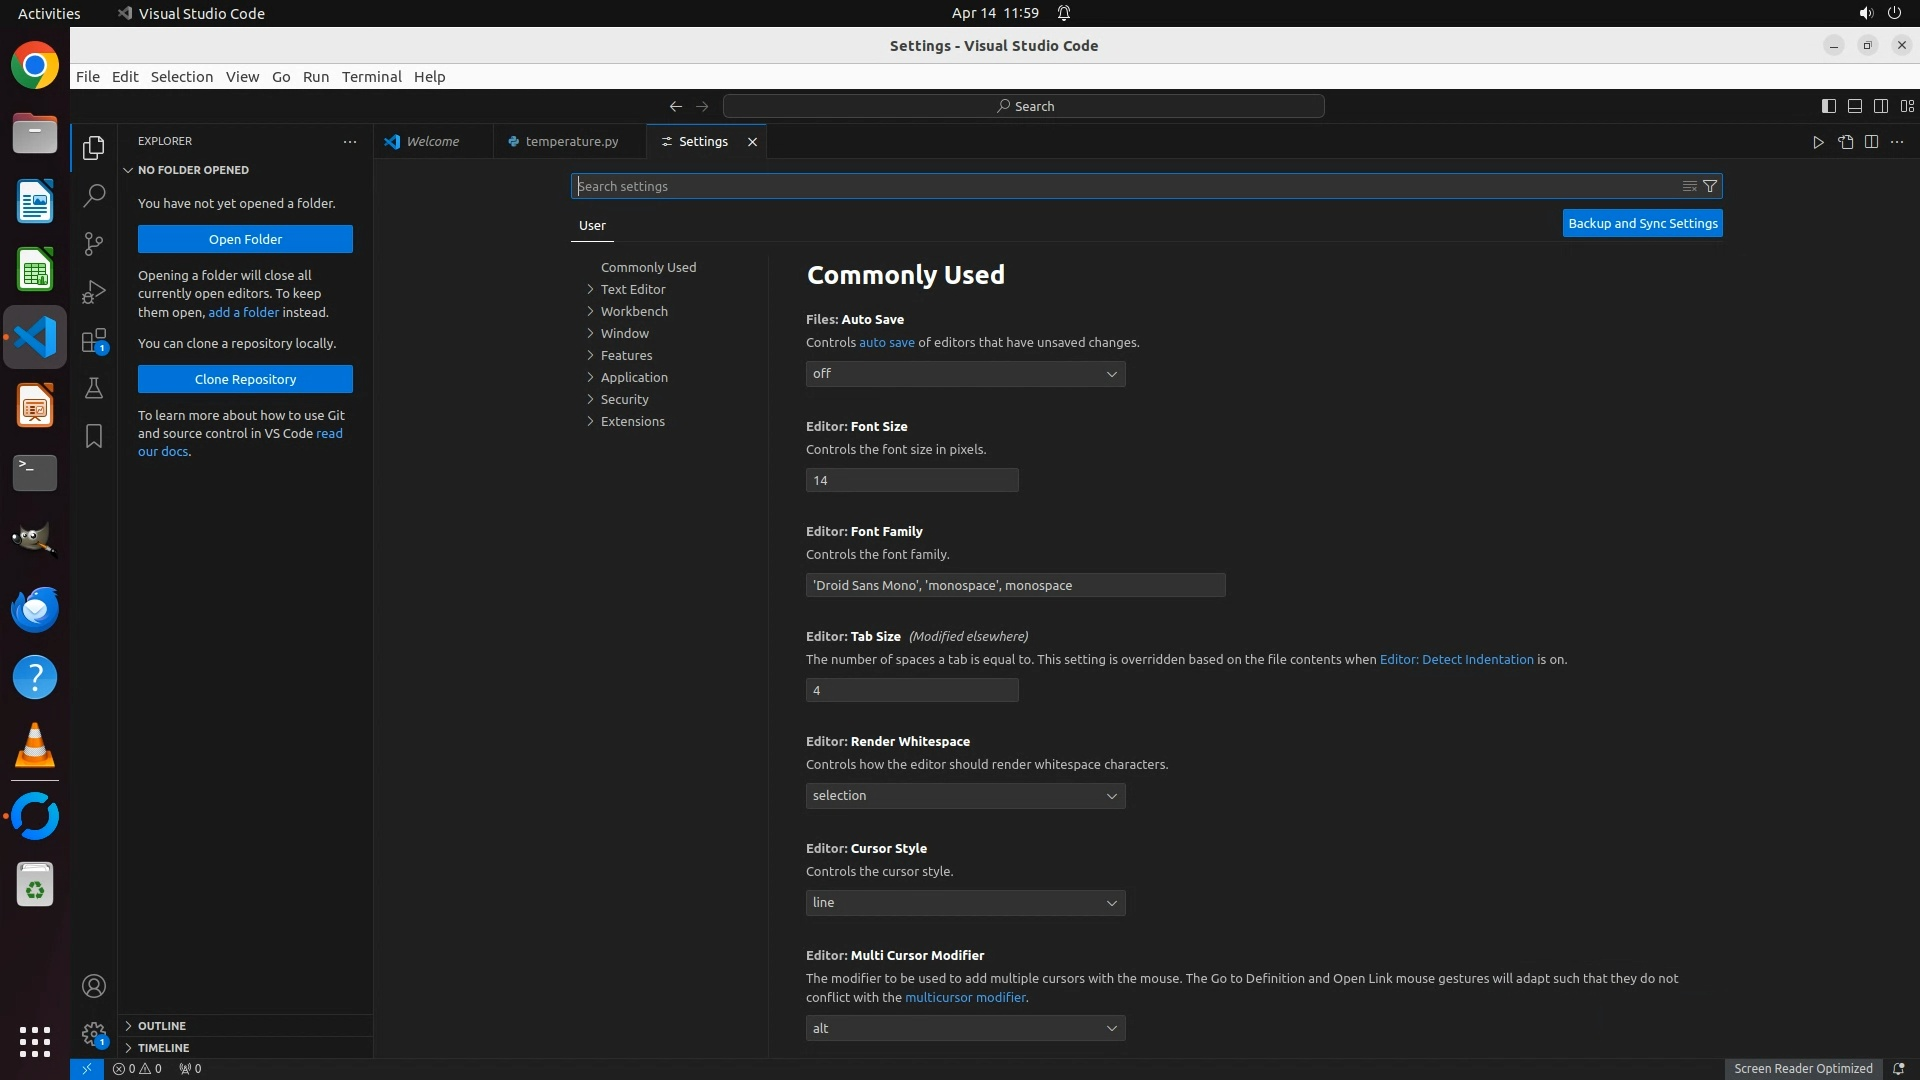This screenshot has width=1920, height=1080.
Task: Toggle the primary side bar layout icon
Action: pyautogui.click(x=1828, y=106)
